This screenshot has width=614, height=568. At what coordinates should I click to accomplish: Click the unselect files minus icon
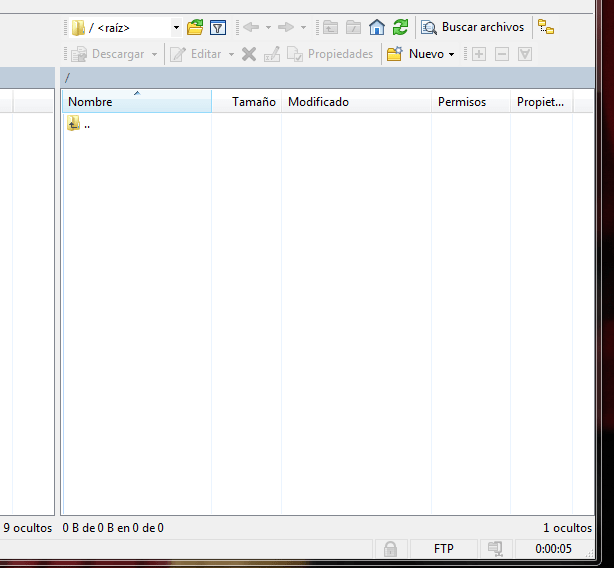(502, 54)
